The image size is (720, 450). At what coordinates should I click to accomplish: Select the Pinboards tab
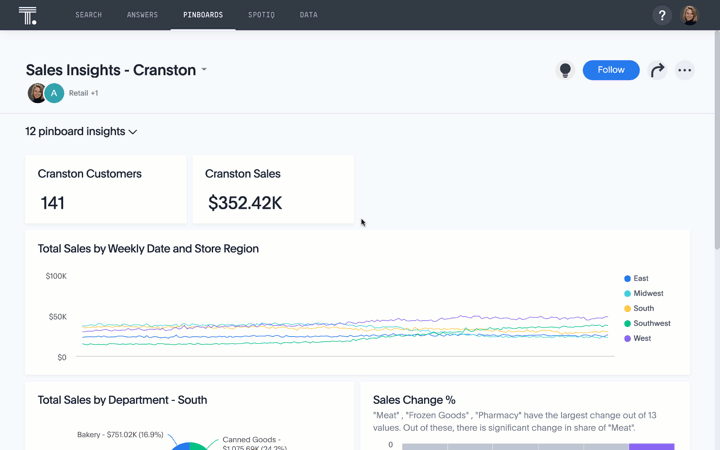click(203, 15)
